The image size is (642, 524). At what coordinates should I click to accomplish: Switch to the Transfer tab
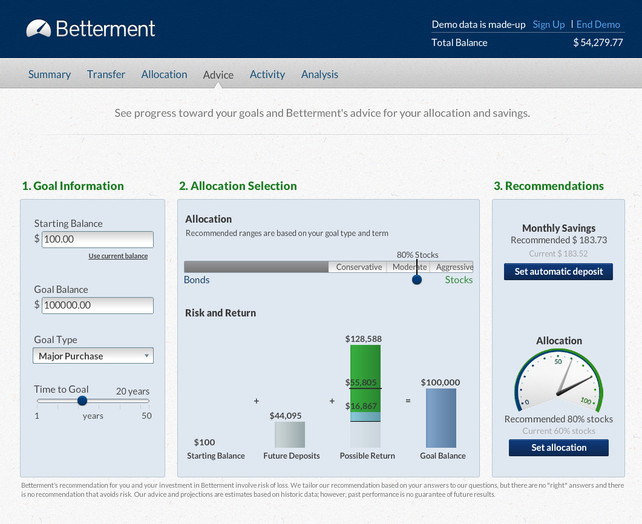106,75
